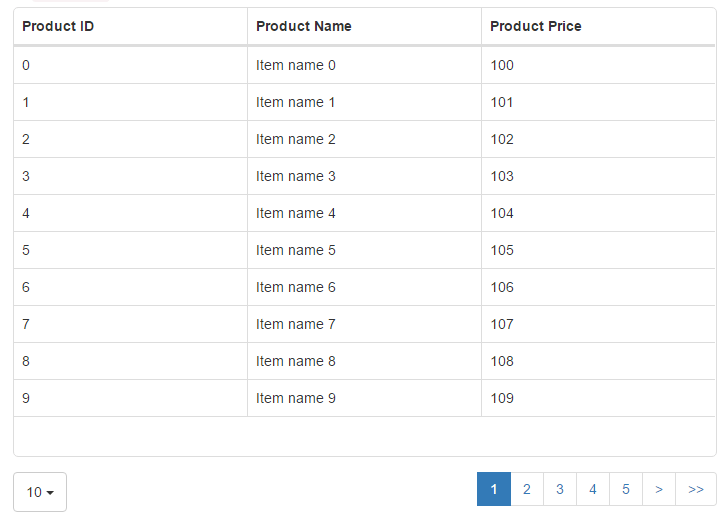Select Product ID cell 7
The height and width of the screenshot is (521, 725).
[130, 324]
